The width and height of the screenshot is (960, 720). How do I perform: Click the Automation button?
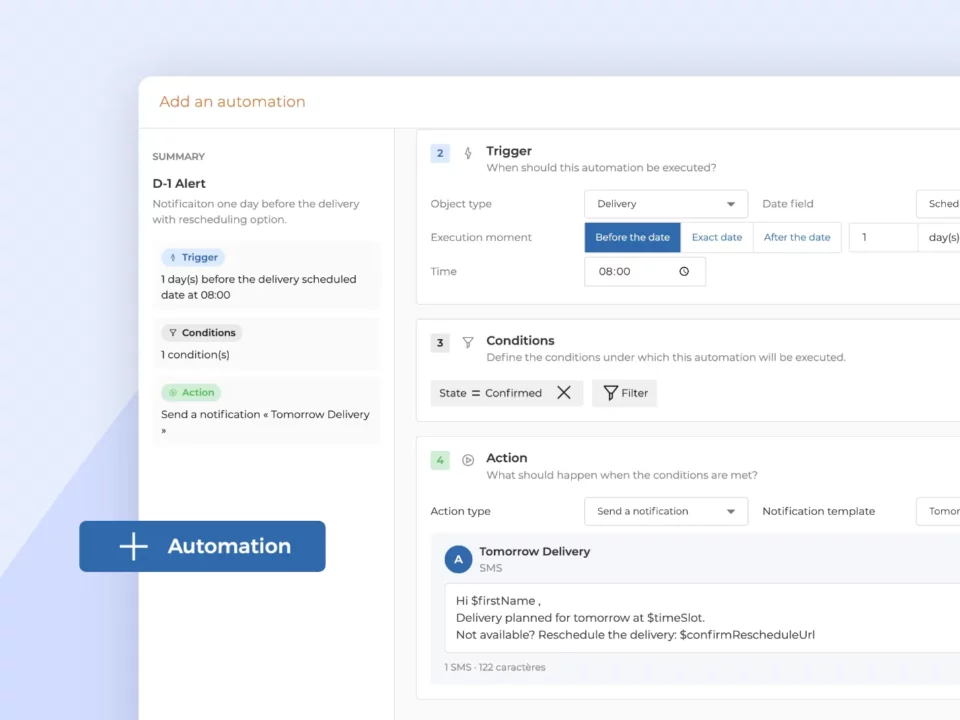202,546
